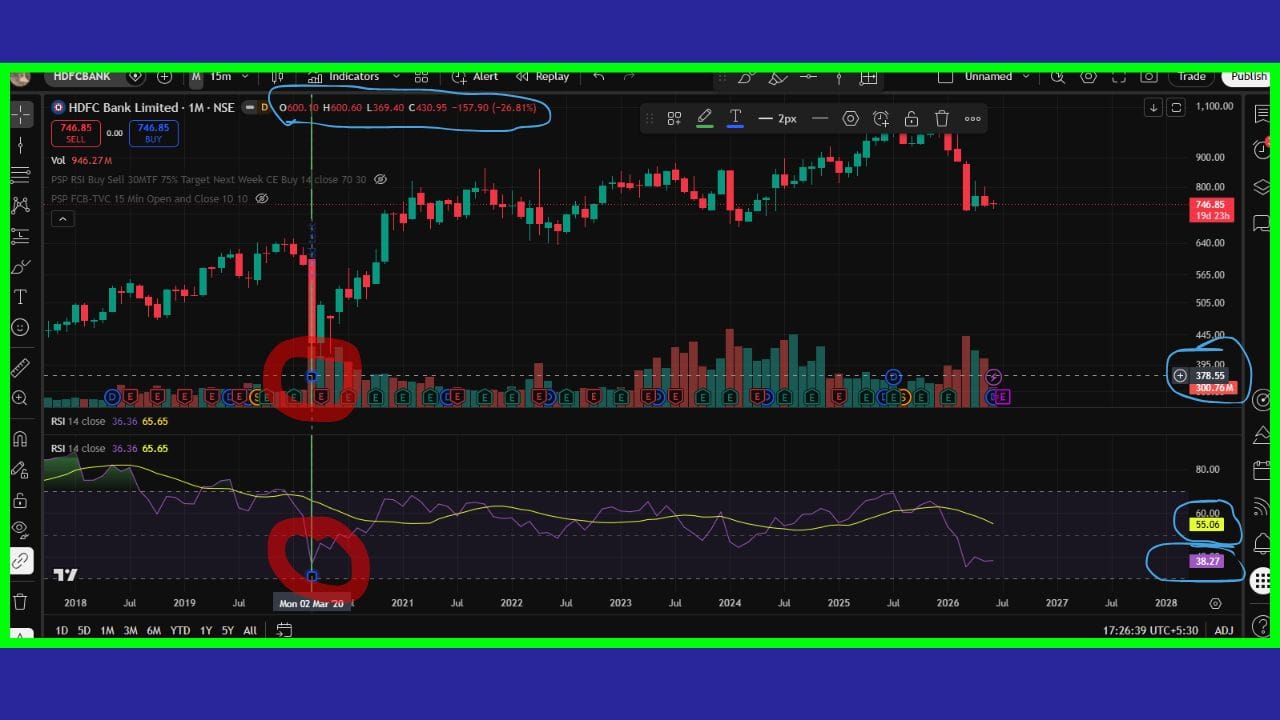1280x720 pixels.
Task: Collapse the indicator legend with the chevron arrow
Action: coord(62,218)
